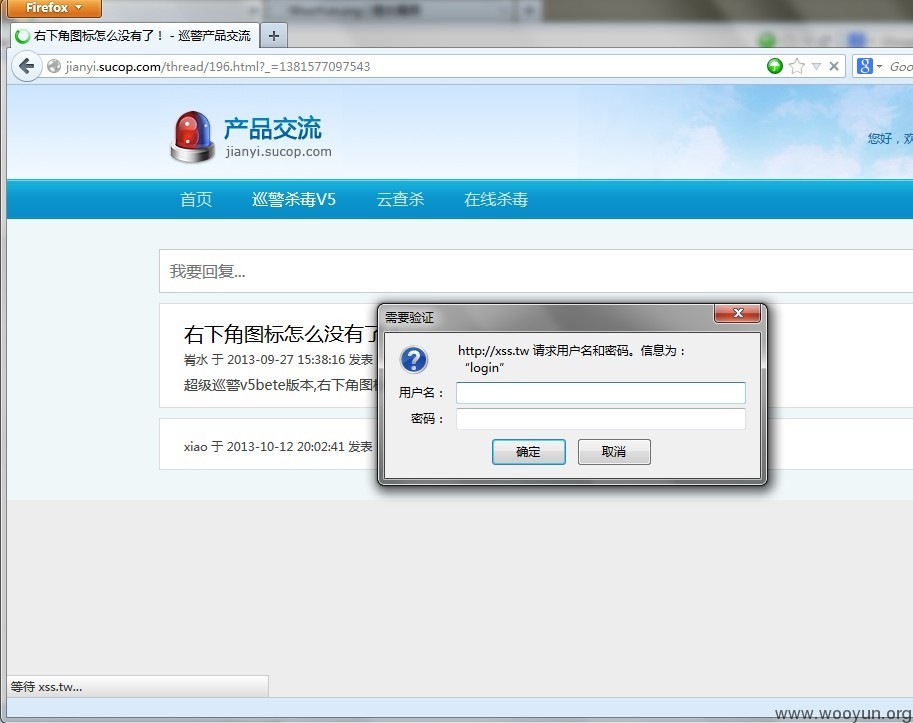Image resolution: width=913 pixels, height=723 pixels.
Task: Click jianyi.sucop.com text under logo
Action: click(278, 152)
